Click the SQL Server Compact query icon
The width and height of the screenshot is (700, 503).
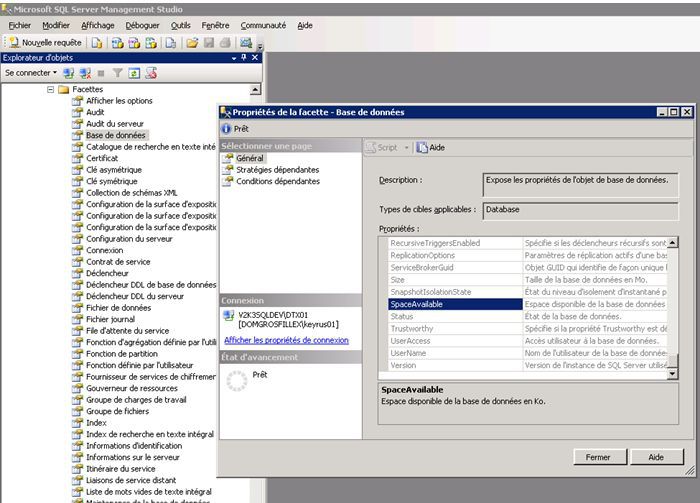click(171, 43)
